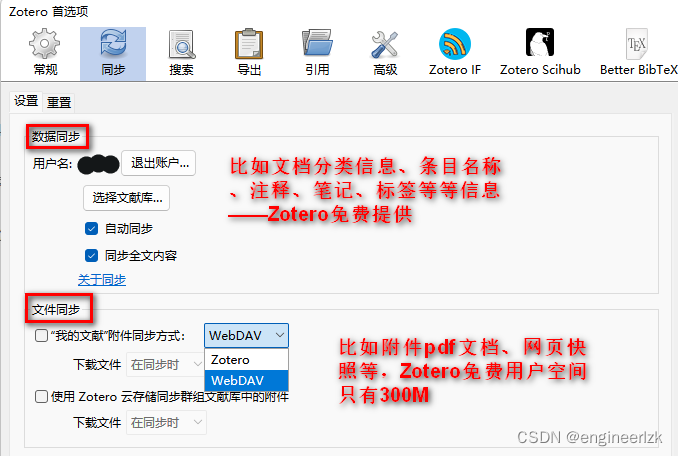Open the 导出 export preferences pane
The width and height of the screenshot is (678, 456).
pyautogui.click(x=249, y=53)
